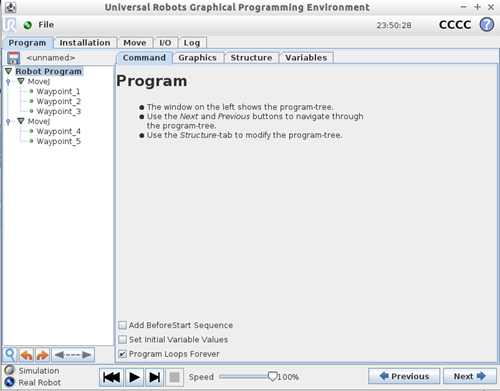Click the green status indicator beside File
The height and width of the screenshot is (391, 500).
pos(28,25)
